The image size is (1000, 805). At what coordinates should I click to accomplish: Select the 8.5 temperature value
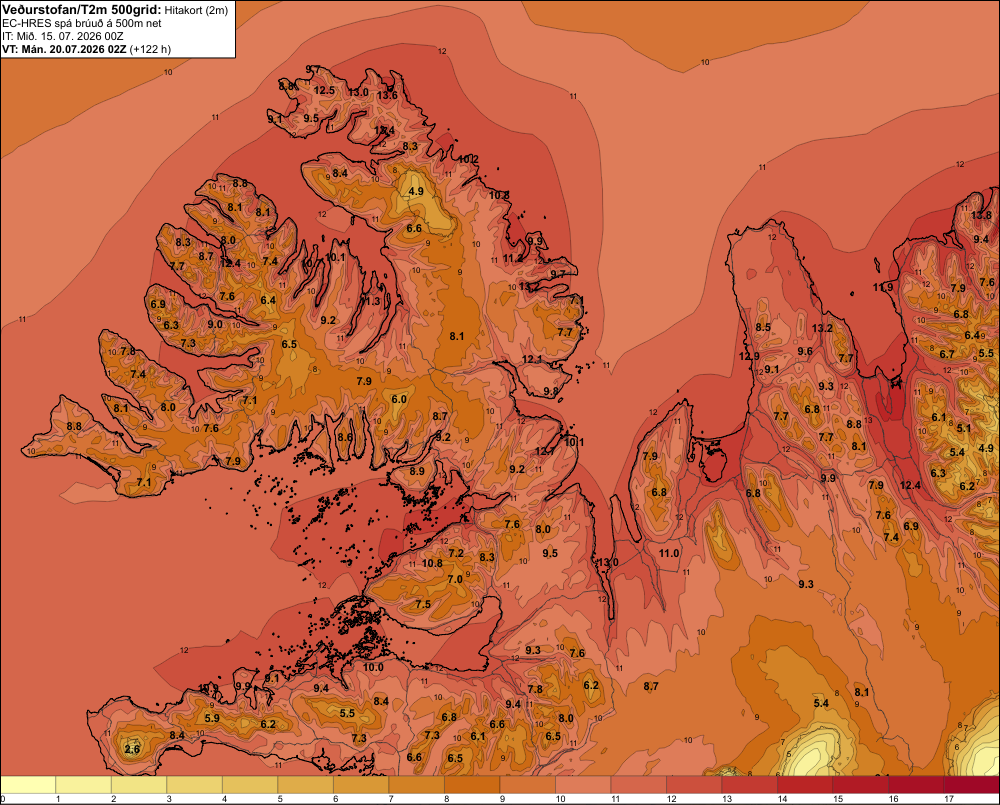pyautogui.click(x=763, y=327)
